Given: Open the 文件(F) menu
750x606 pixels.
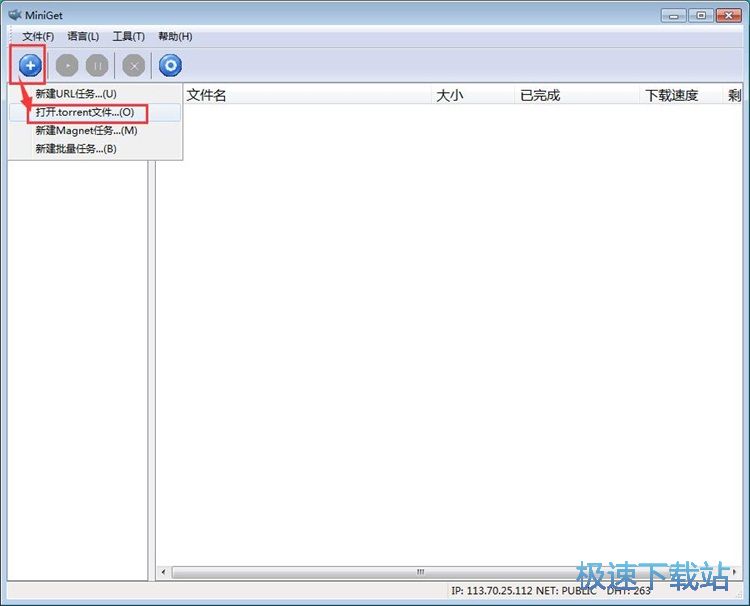Looking at the screenshot, I should [x=38, y=36].
